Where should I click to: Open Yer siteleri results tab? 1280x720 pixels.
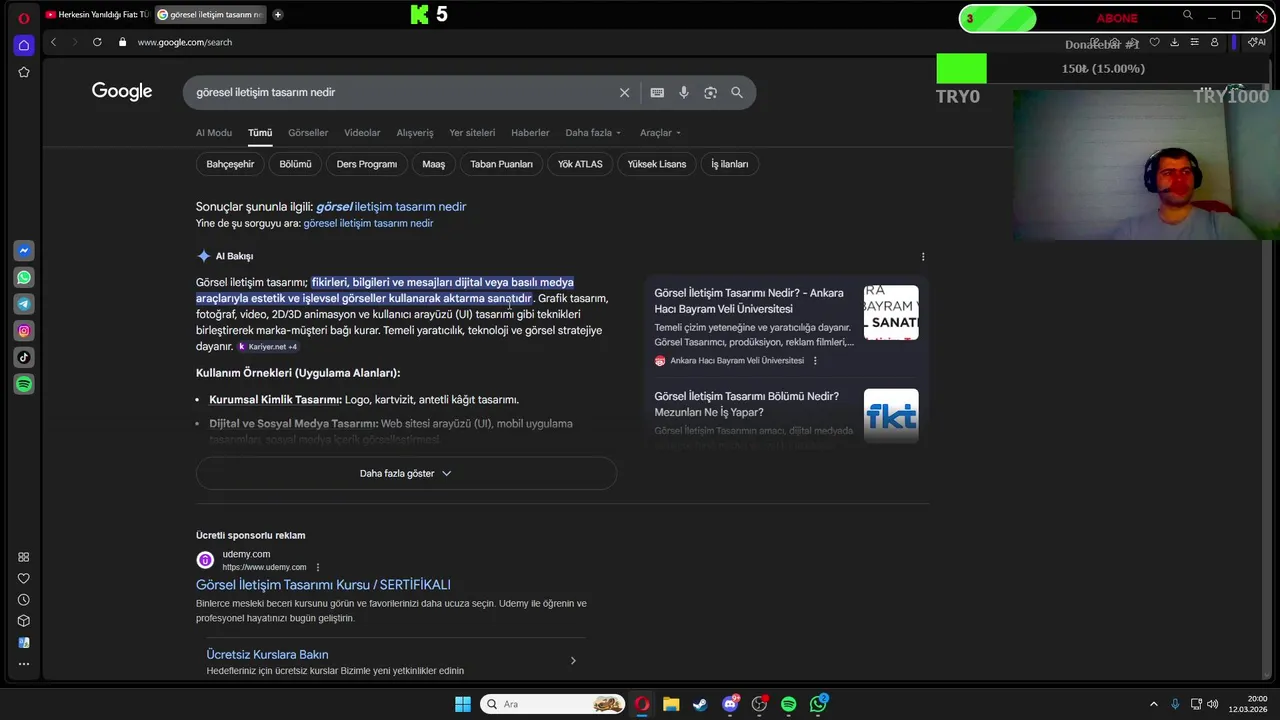tap(472, 133)
